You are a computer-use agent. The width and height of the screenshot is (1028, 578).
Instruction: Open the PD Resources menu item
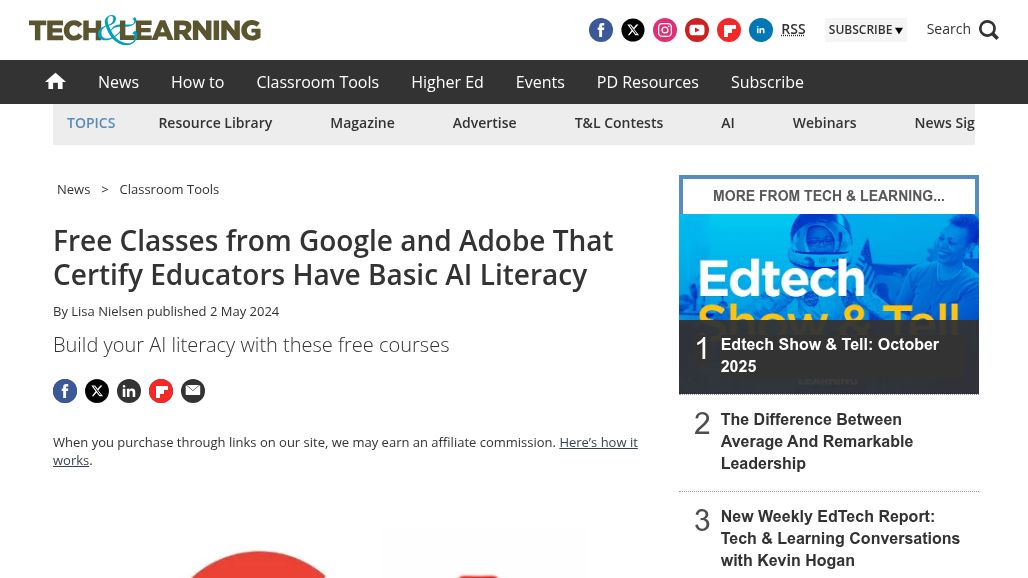647,82
